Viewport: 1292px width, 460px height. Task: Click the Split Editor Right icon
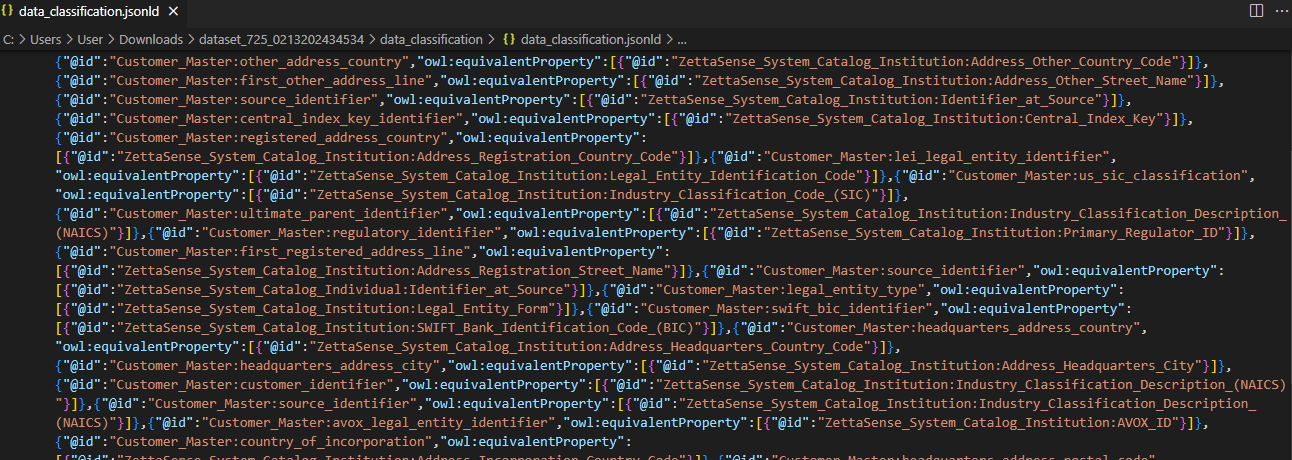point(1255,11)
